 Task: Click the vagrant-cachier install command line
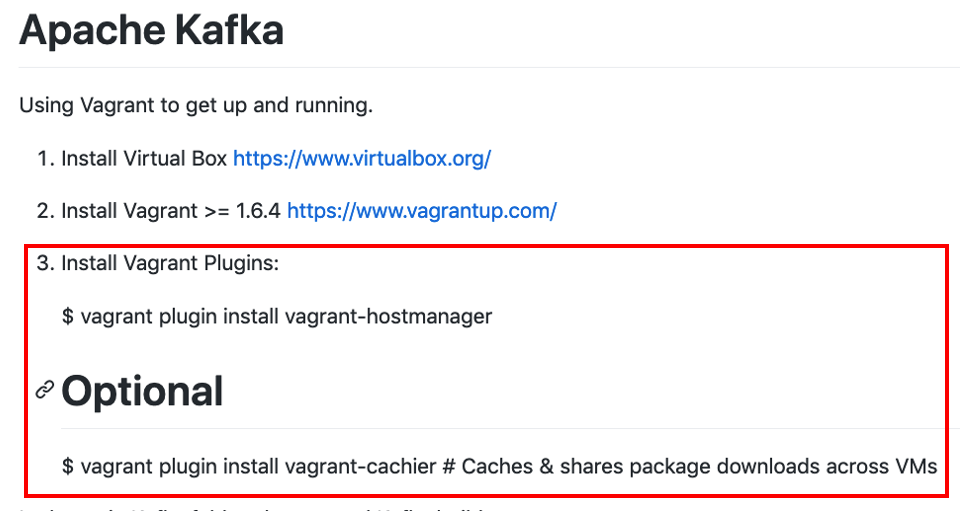point(499,467)
